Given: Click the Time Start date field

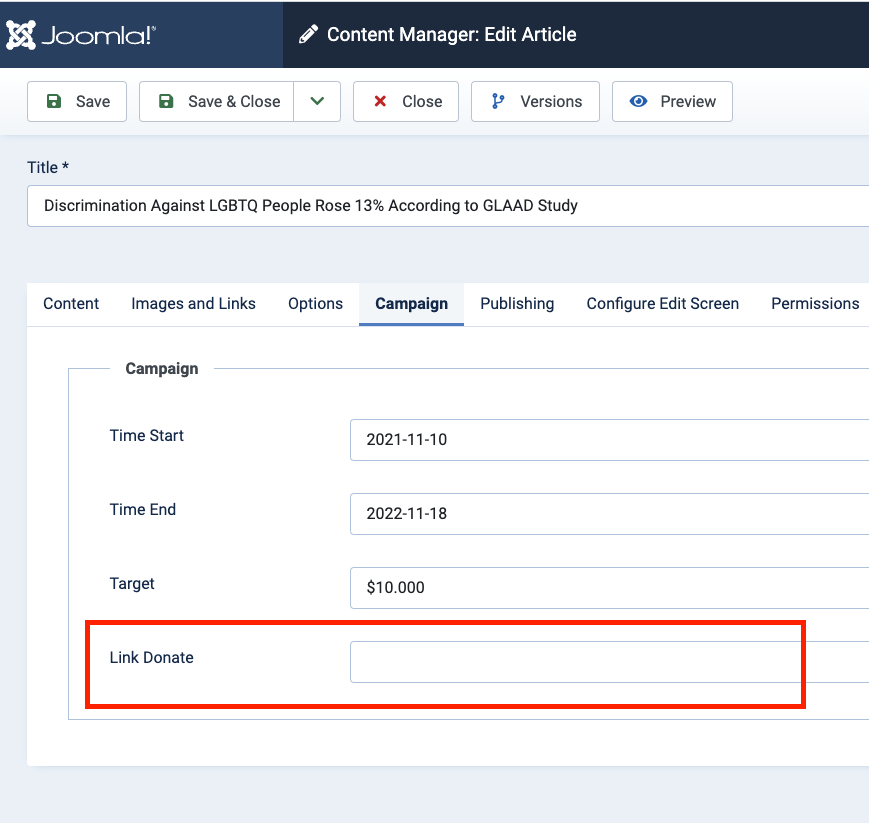Looking at the screenshot, I should point(608,440).
